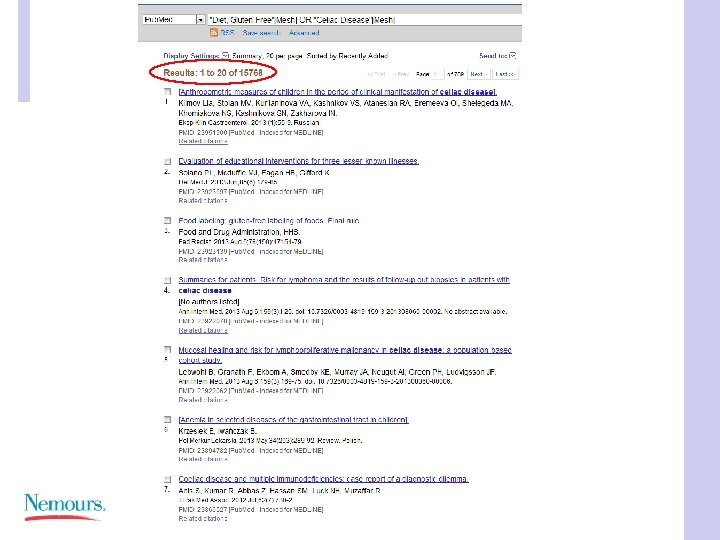The image size is (720, 540).
Task: Open the Advanced search link
Action: 304,33
